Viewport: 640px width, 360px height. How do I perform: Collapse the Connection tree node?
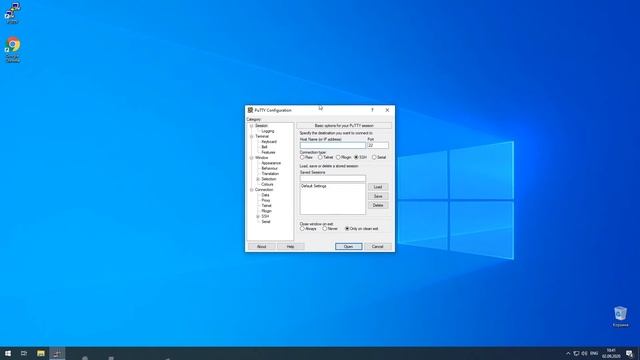coord(251,190)
